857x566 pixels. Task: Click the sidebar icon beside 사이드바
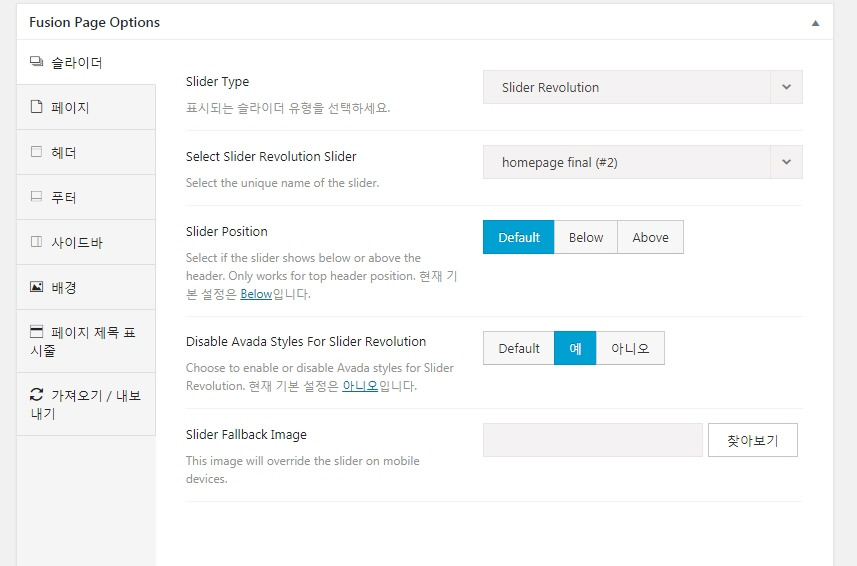coord(36,242)
